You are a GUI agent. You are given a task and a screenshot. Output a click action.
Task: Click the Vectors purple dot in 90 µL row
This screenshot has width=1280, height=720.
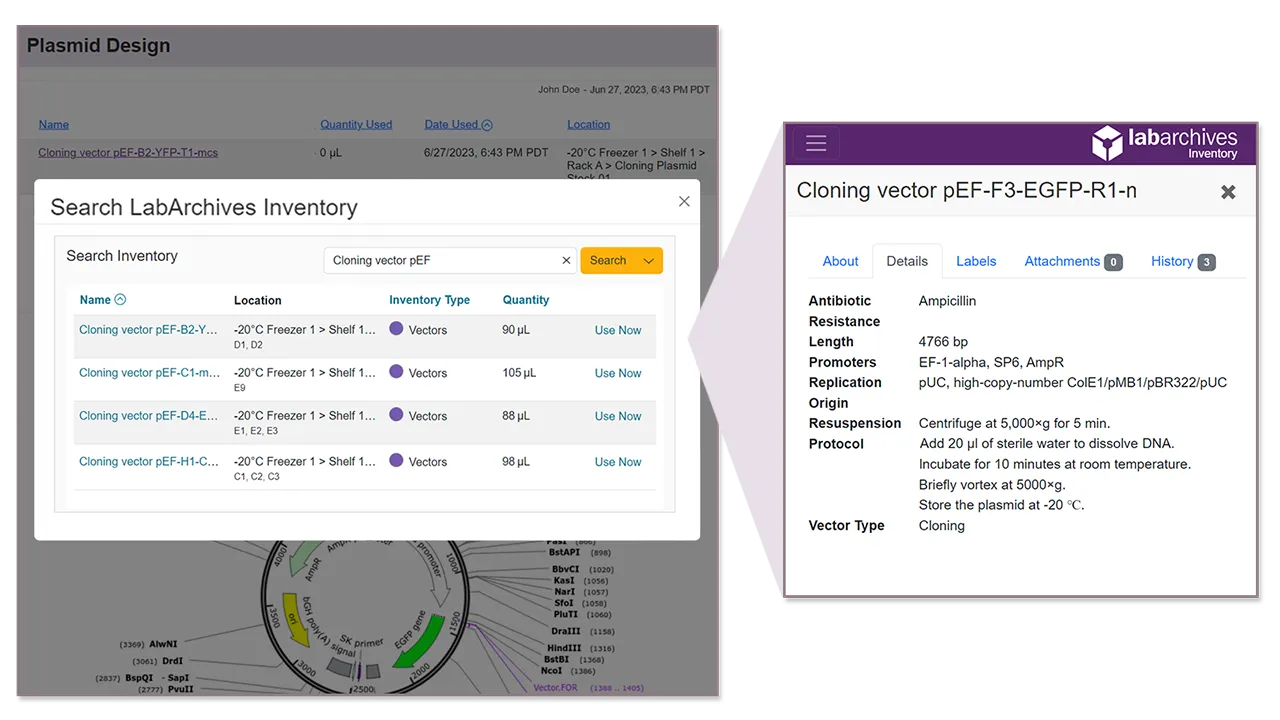(396, 328)
